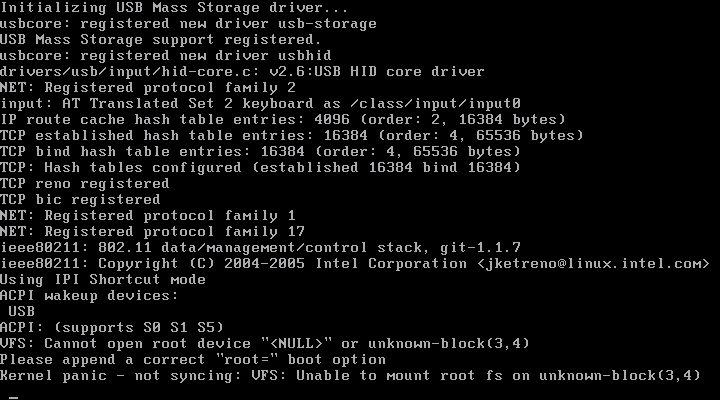The height and width of the screenshot is (400, 720).
Task: Click the TCP bind hash table entries line
Action: click(260, 152)
